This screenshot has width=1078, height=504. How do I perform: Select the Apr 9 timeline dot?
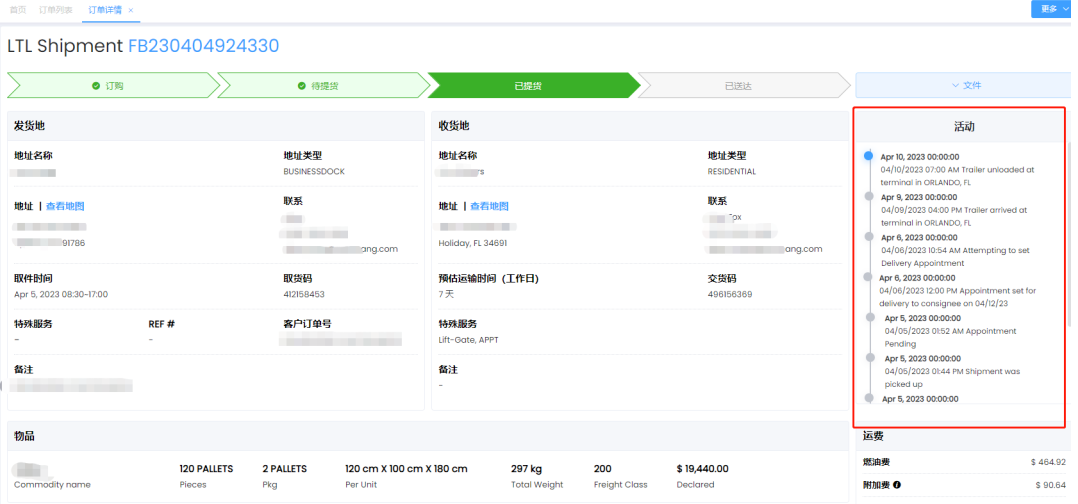coord(870,197)
